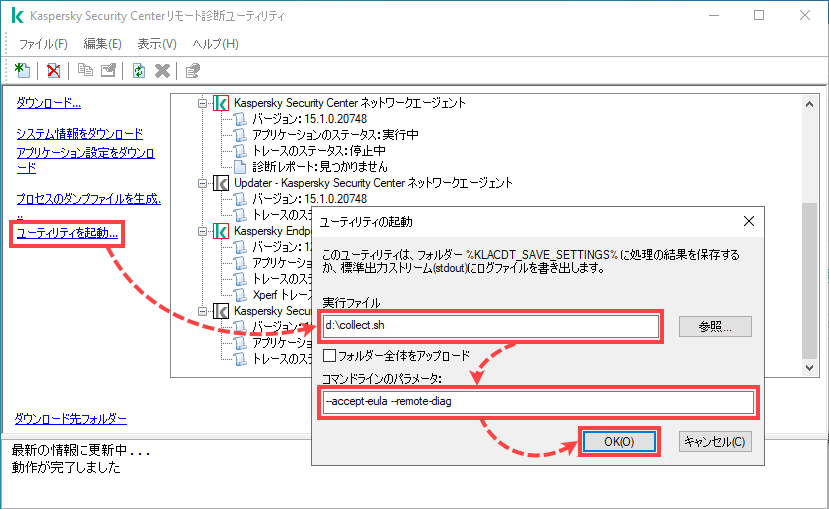Open the ダウンロード先フォルダー link
Screen dimensions: 829x509
pyautogui.click(x=71, y=419)
